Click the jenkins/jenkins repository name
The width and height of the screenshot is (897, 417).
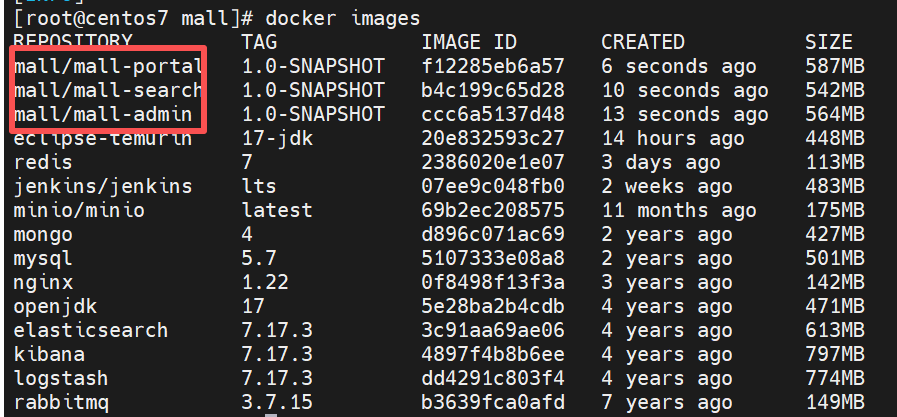tap(103, 186)
